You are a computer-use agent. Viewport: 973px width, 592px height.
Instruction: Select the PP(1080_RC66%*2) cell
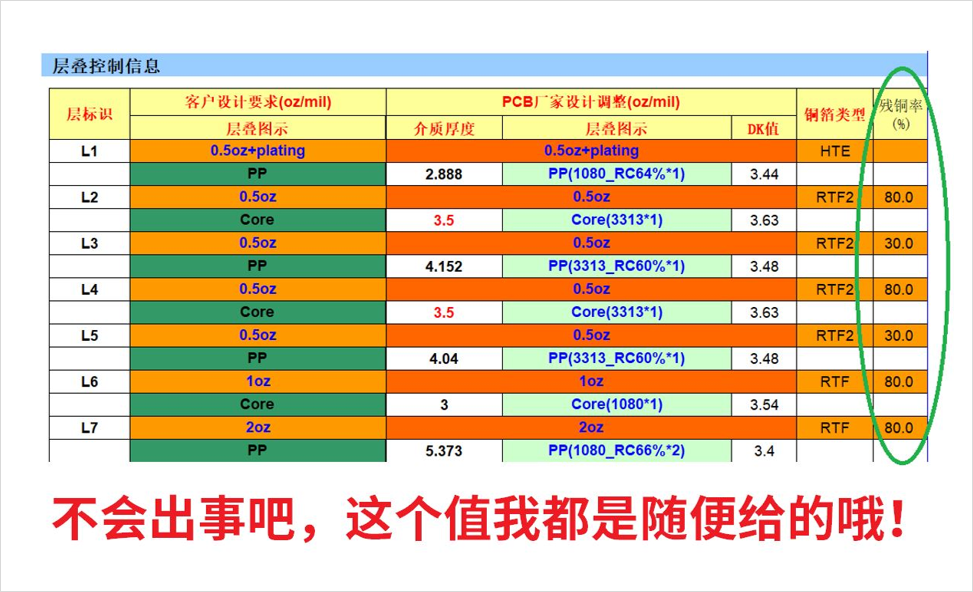pyautogui.click(x=617, y=451)
